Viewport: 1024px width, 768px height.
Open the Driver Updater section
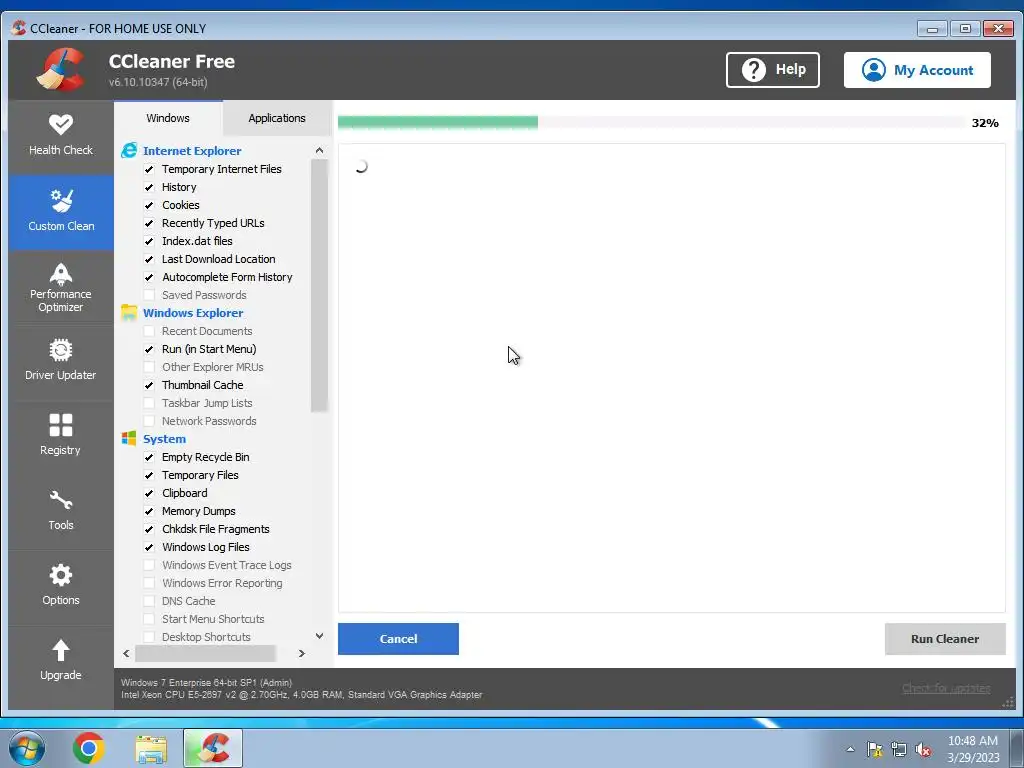61,362
